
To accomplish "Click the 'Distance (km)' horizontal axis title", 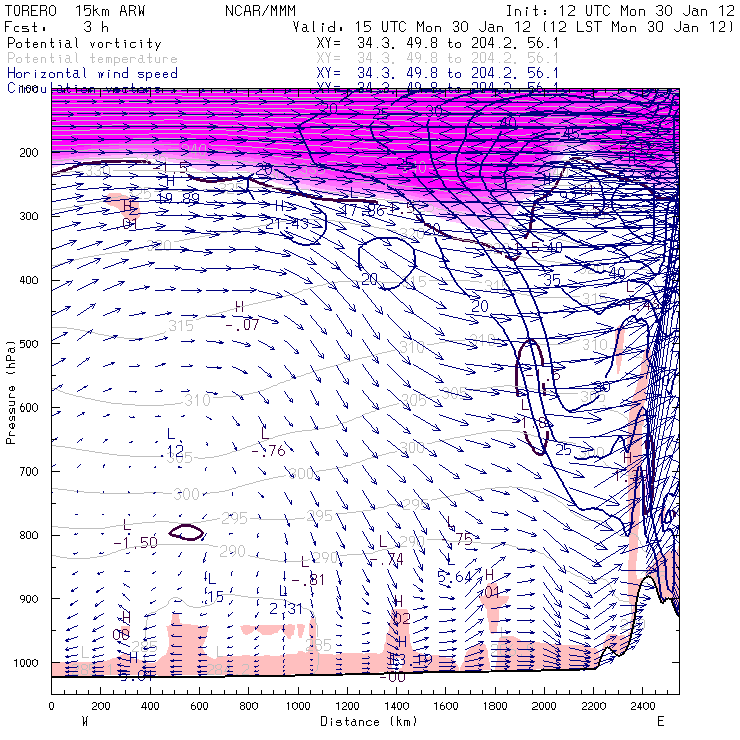I will pos(369,722).
